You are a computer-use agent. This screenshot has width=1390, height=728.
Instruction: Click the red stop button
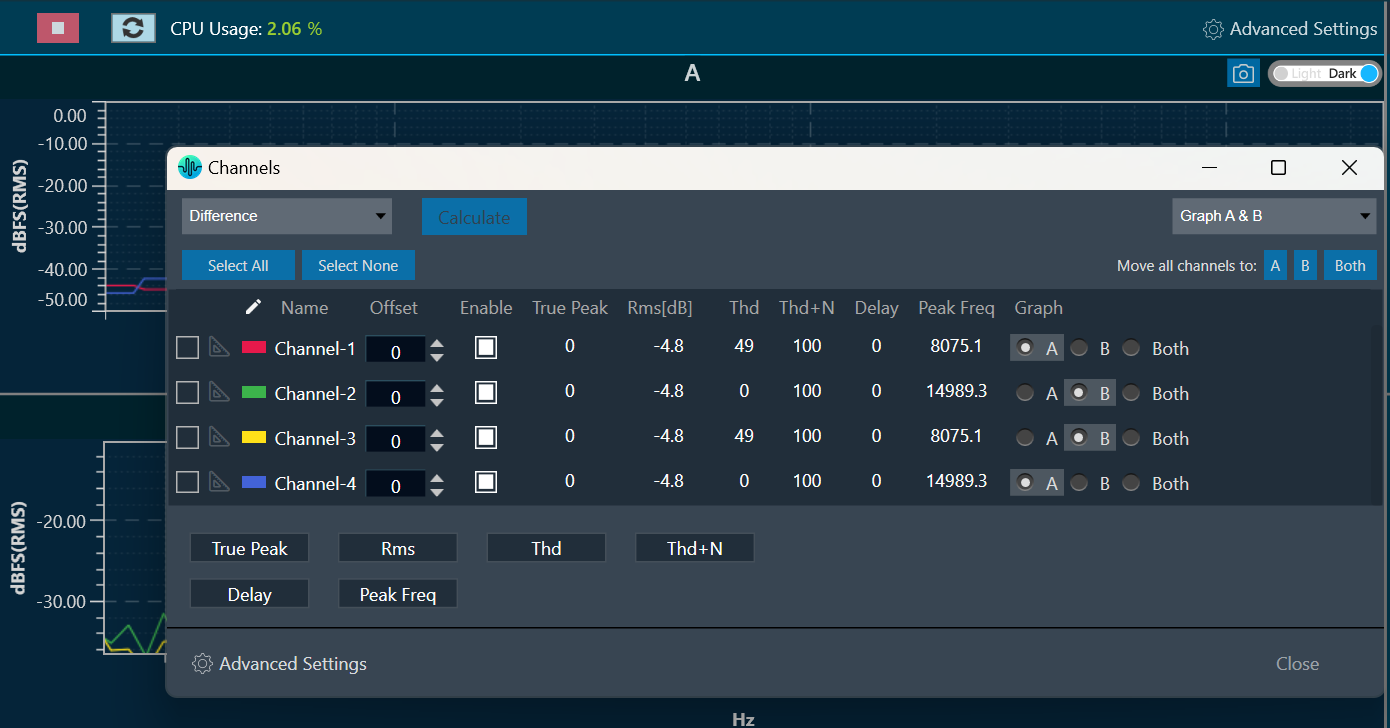(58, 28)
